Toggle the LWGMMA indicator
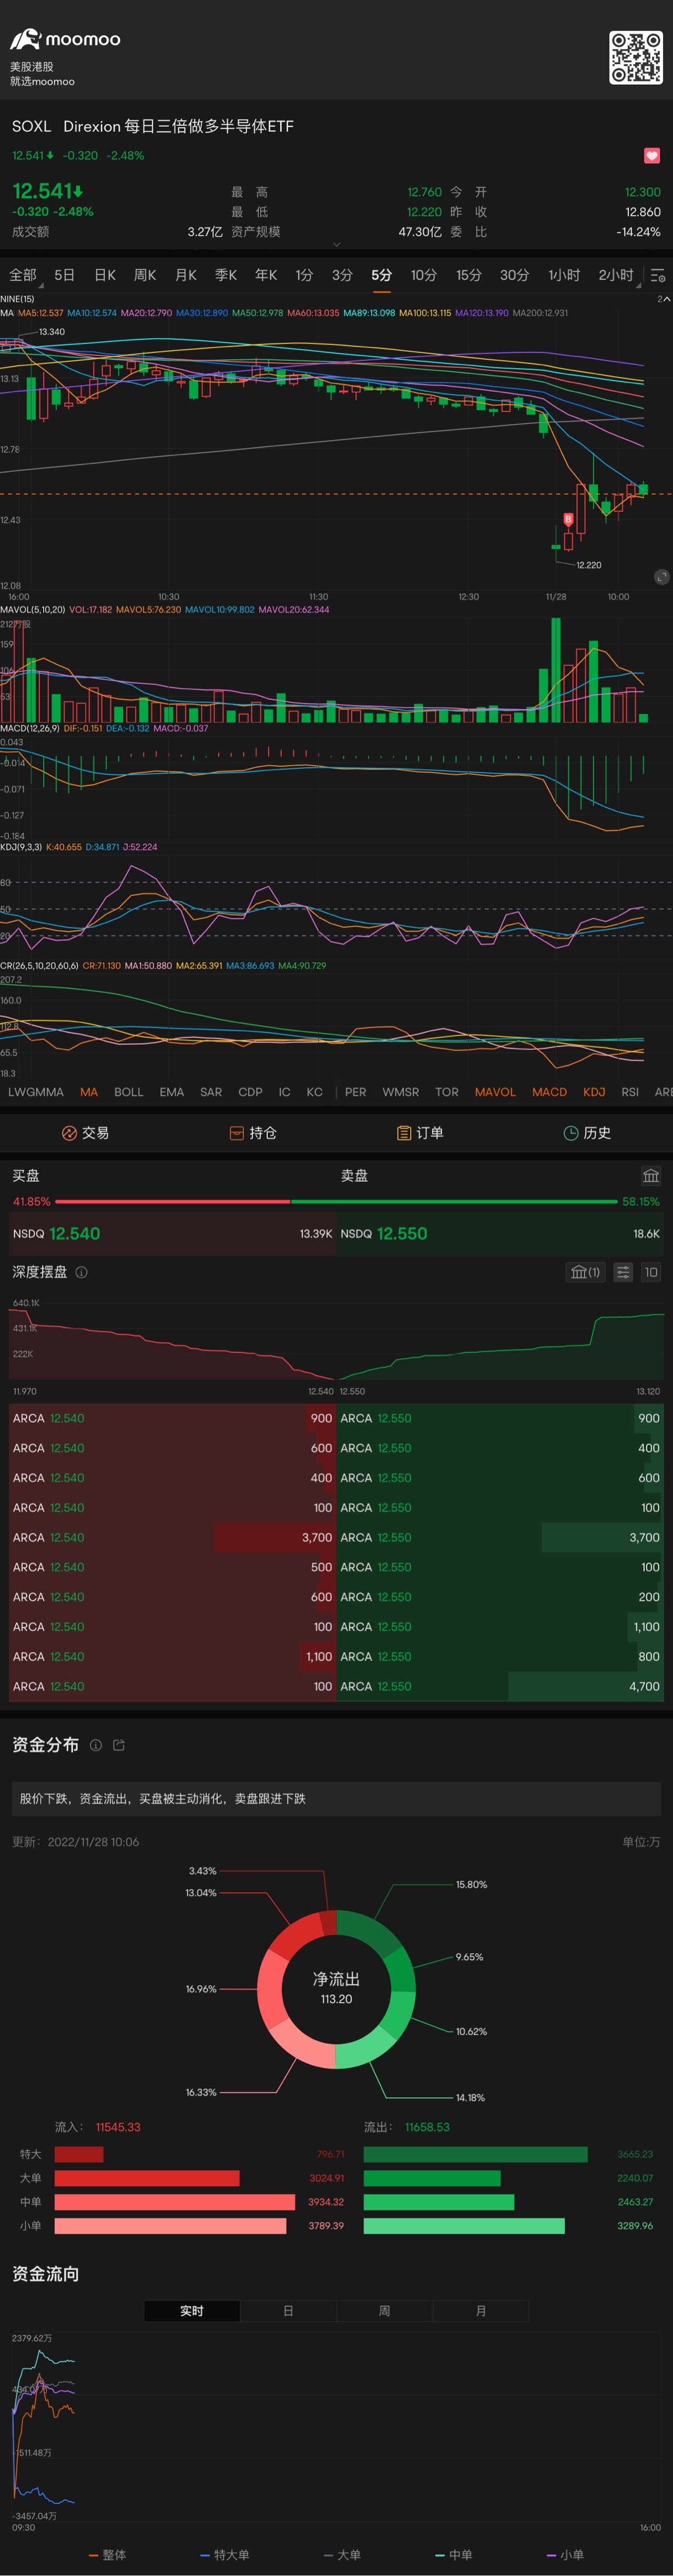The image size is (673, 2576). click(35, 1092)
